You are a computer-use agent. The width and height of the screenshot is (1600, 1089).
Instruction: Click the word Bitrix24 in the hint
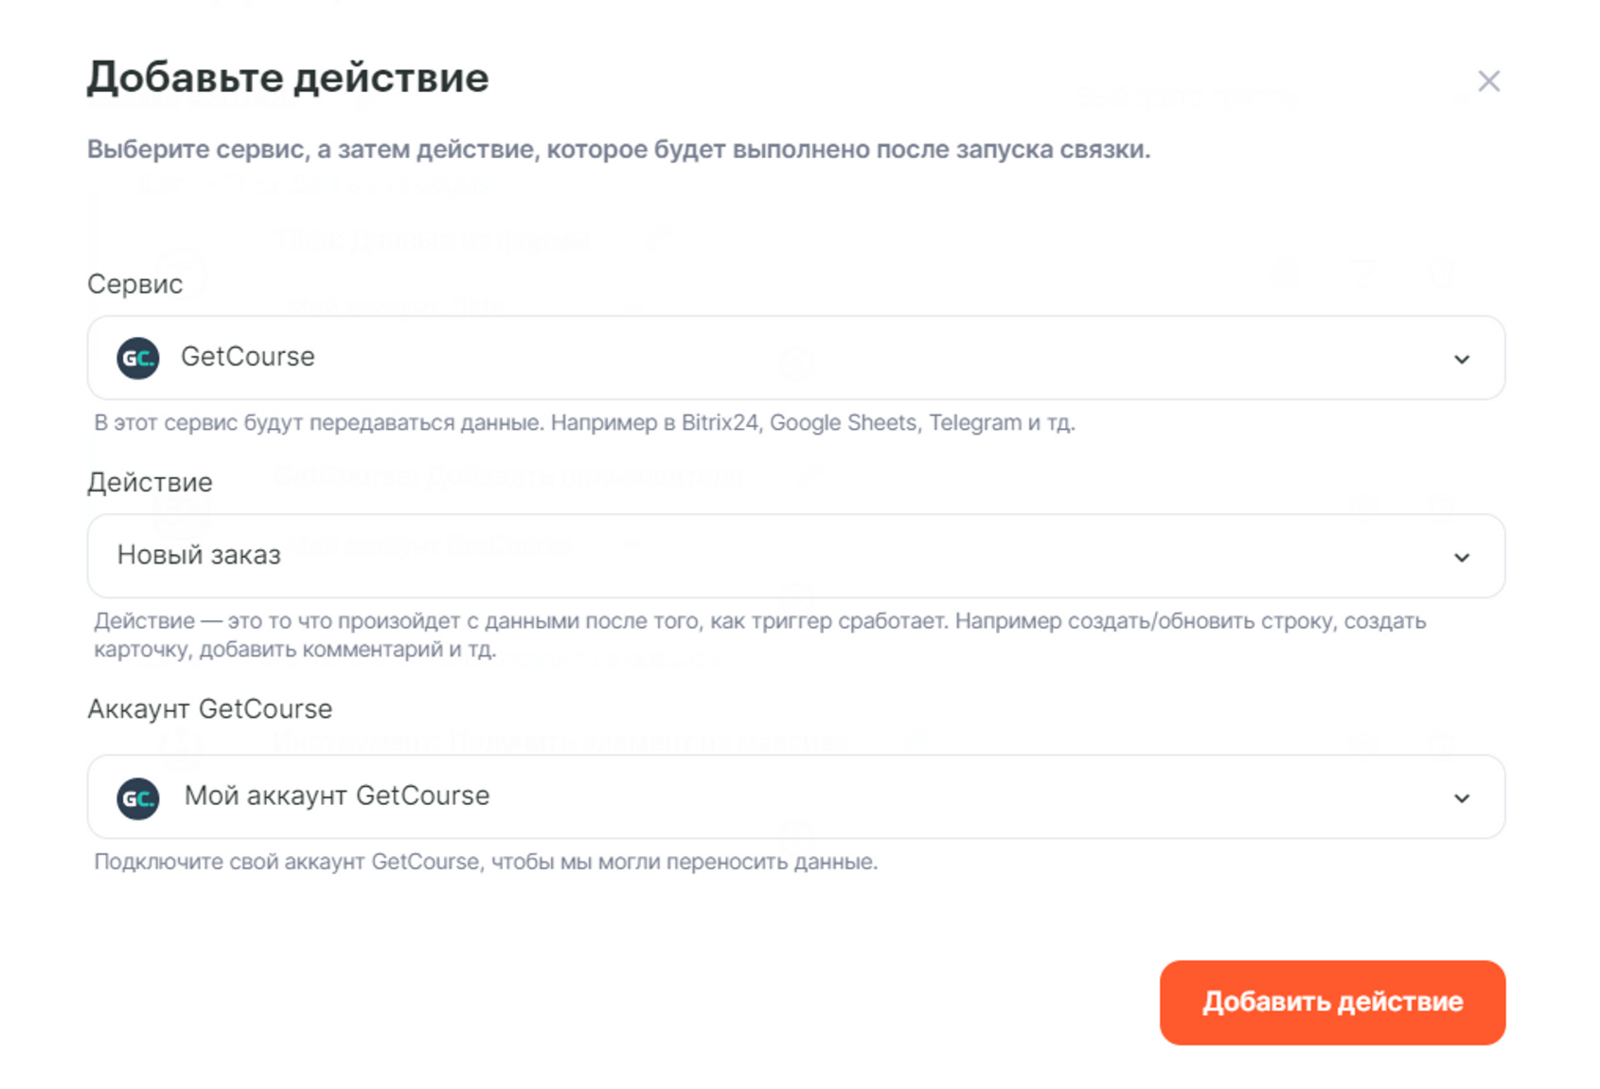click(720, 423)
